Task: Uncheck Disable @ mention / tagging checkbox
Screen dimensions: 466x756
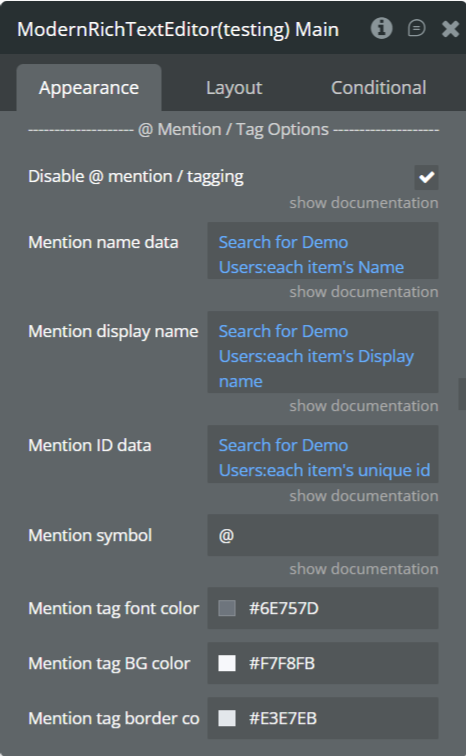Action: (x=426, y=177)
